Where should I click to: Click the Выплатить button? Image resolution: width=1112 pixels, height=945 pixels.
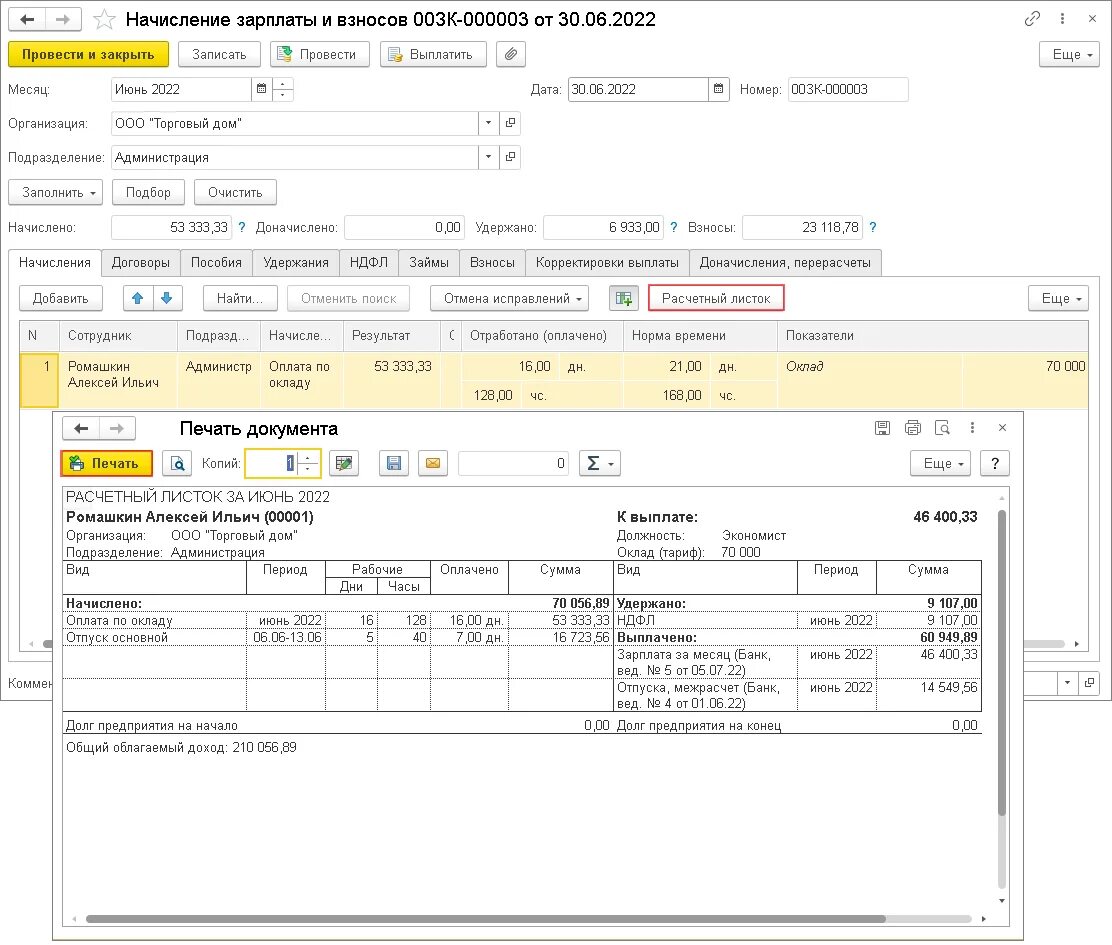click(433, 55)
